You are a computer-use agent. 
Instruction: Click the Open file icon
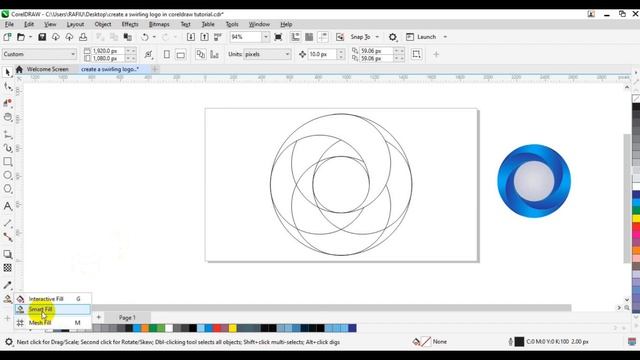coord(21,37)
